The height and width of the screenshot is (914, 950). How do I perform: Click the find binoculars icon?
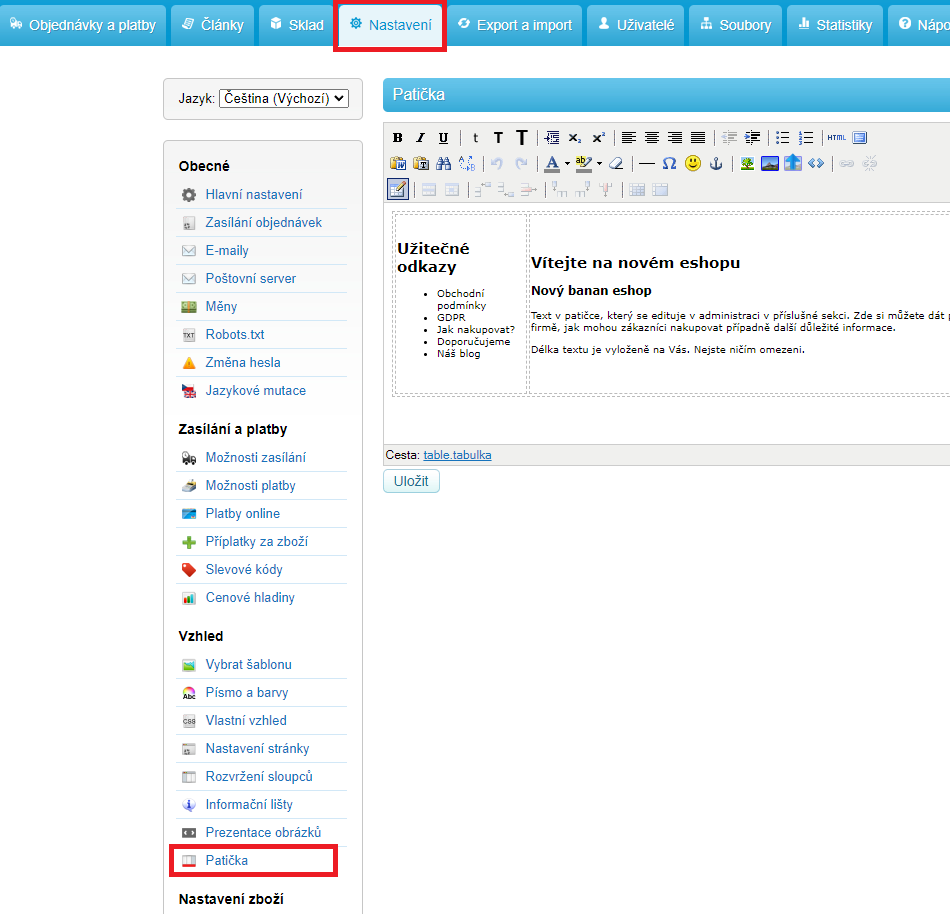(444, 163)
